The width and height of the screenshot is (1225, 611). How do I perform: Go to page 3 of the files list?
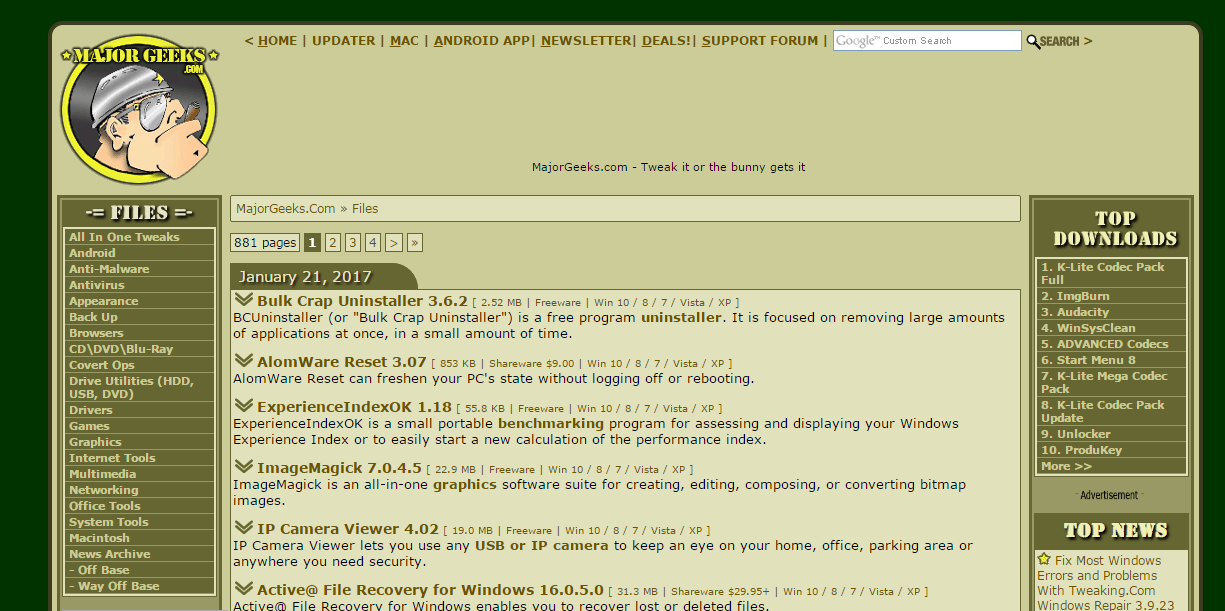tap(353, 242)
